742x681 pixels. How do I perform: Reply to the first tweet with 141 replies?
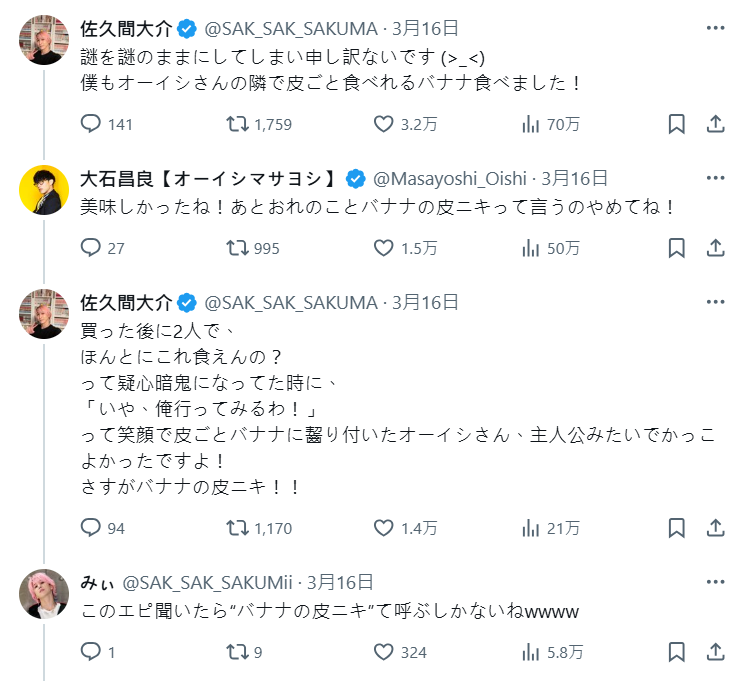pos(91,124)
